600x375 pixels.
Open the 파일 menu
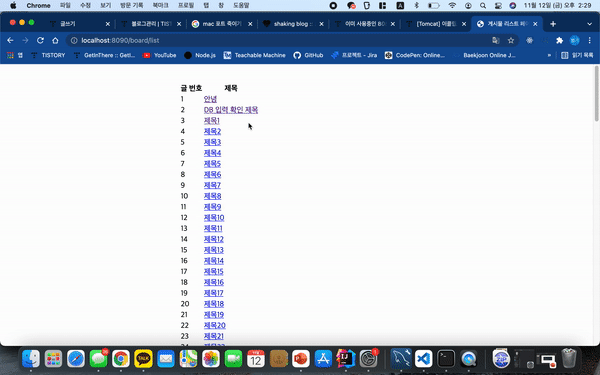(x=65, y=5)
